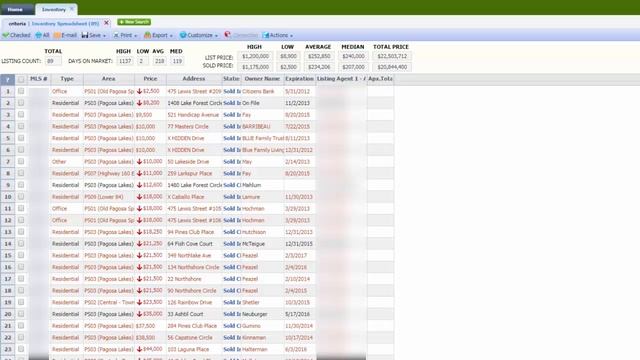Click the help question mark grid corner

point(7,79)
